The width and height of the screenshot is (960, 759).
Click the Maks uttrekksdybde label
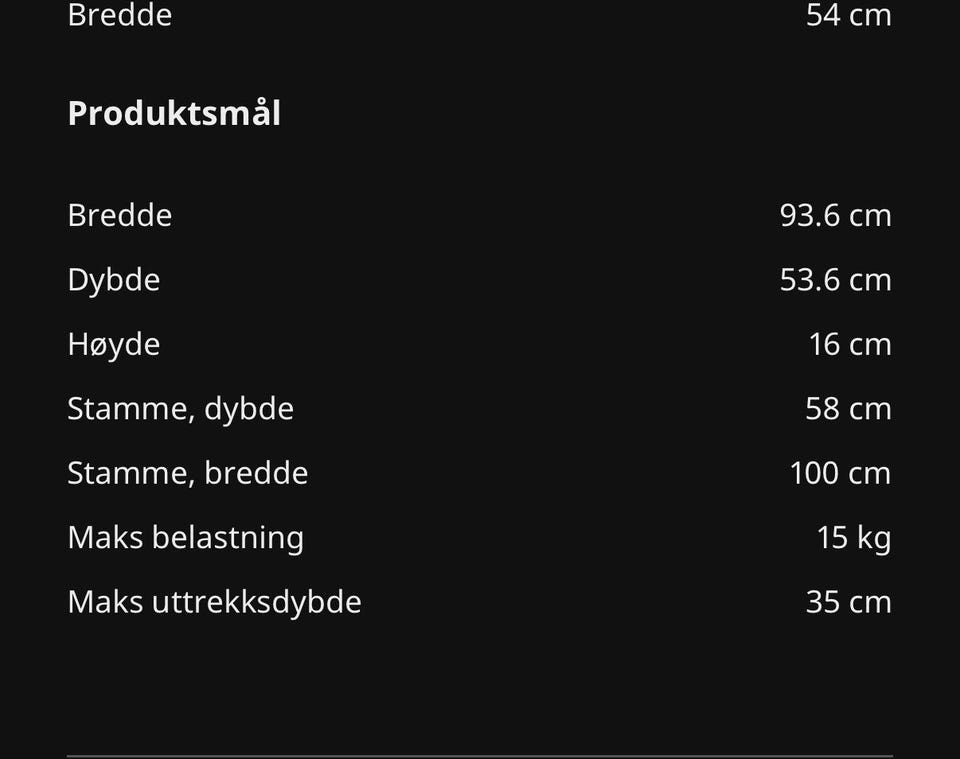[x=214, y=602]
